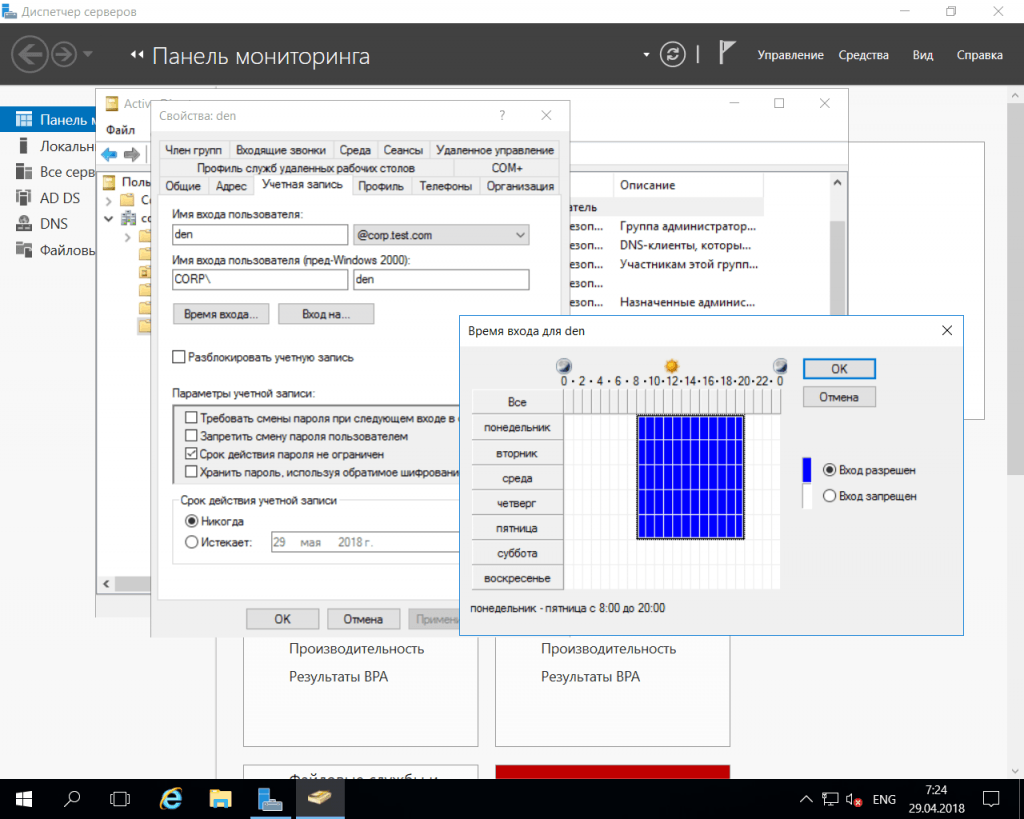This screenshot has height=819, width=1024.
Task: Expand the first tree node in console
Action: click(x=108, y=200)
